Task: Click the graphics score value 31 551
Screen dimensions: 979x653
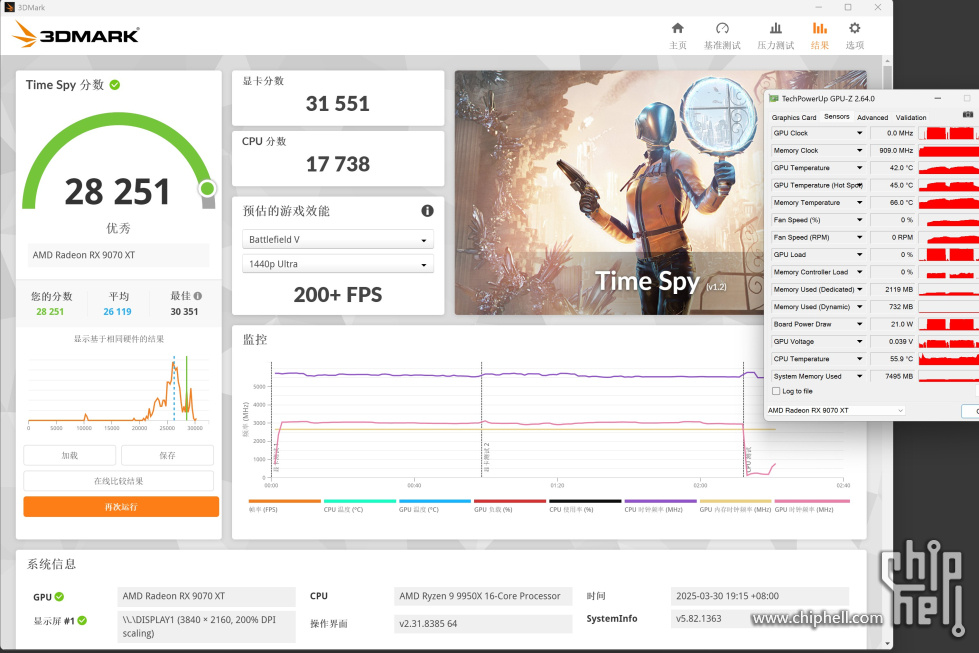Action: 338,104
